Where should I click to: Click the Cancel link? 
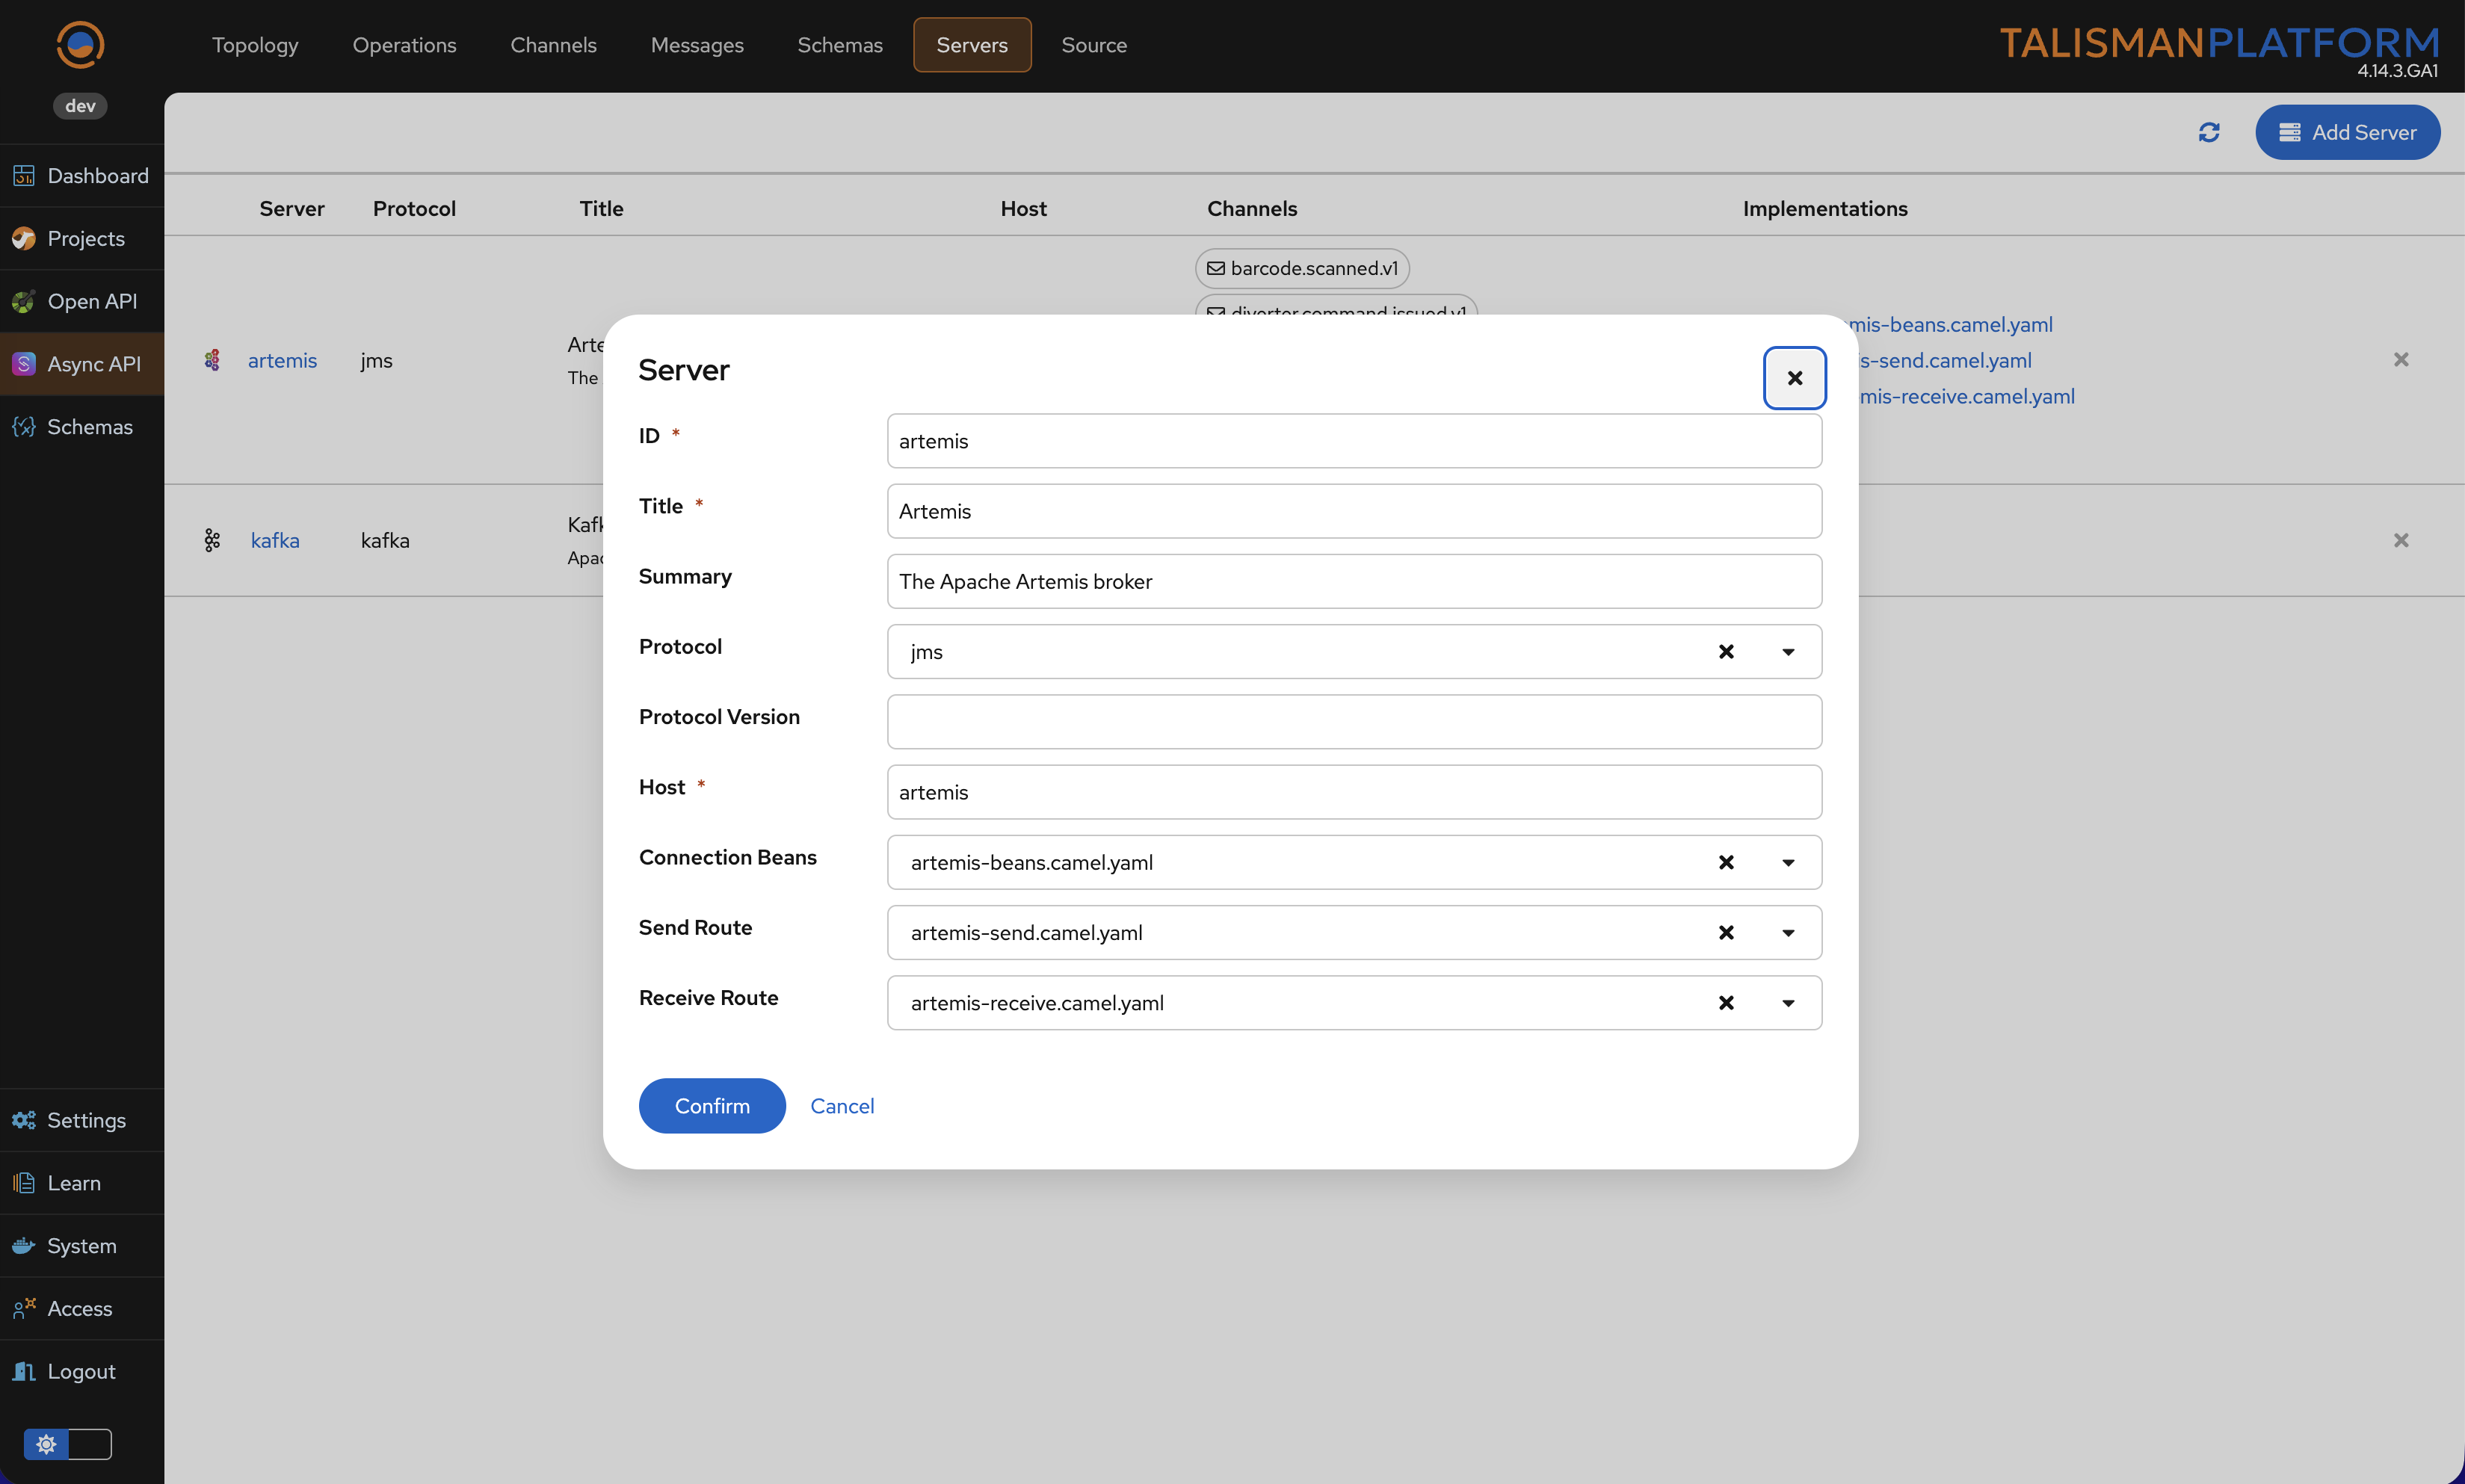tap(842, 1106)
